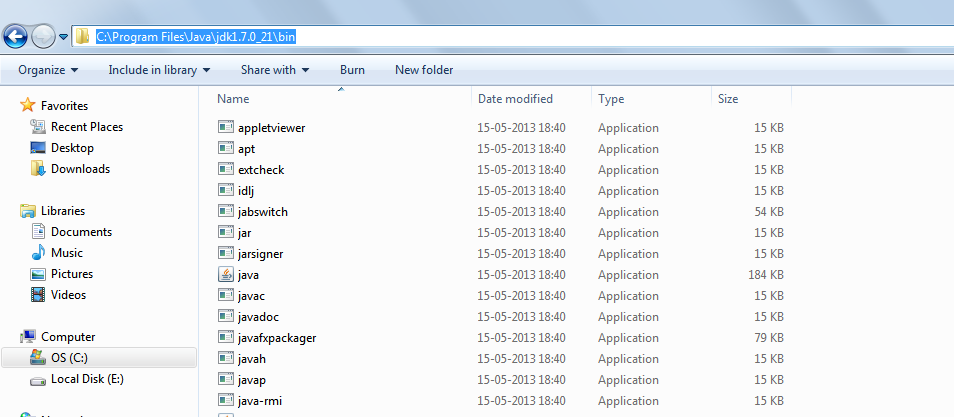The height and width of the screenshot is (417, 954).
Task: Select Computer in navigation pane
Action: click(x=68, y=337)
